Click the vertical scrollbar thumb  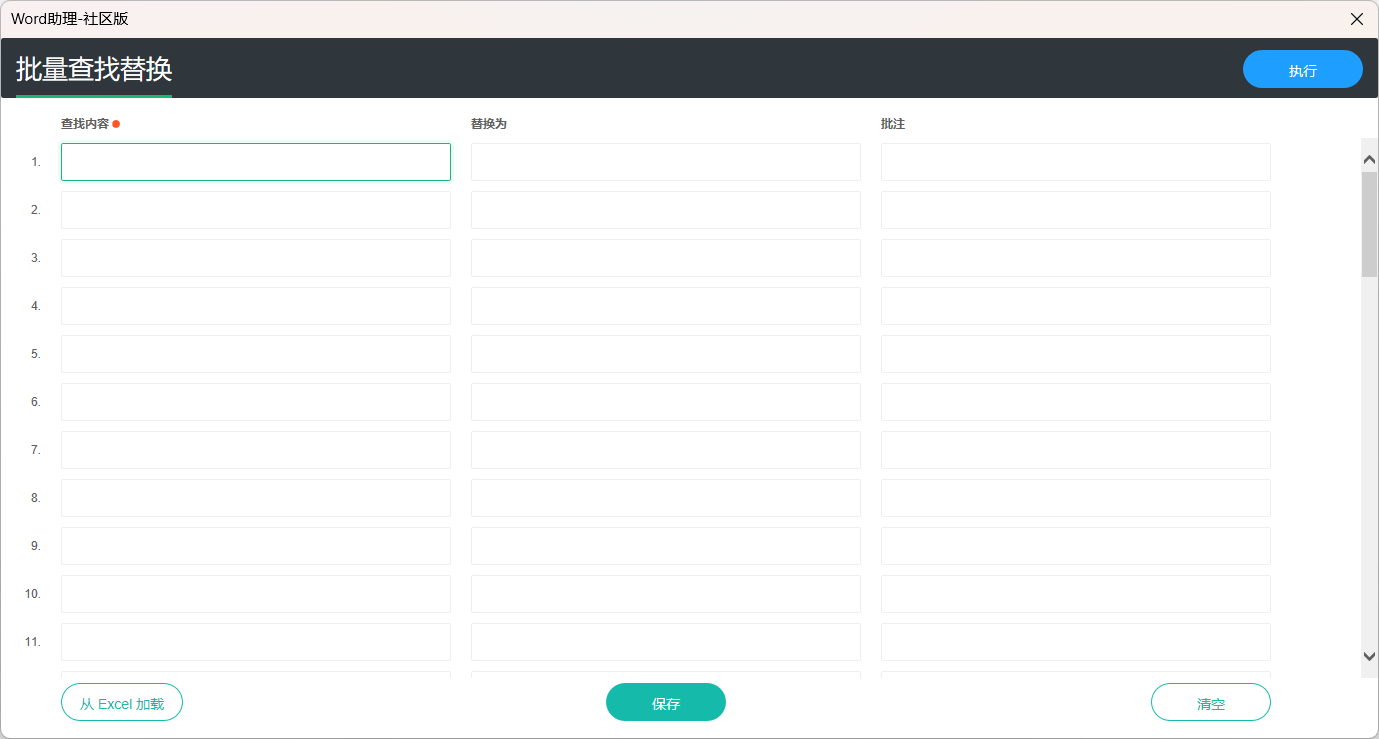[x=1370, y=223]
